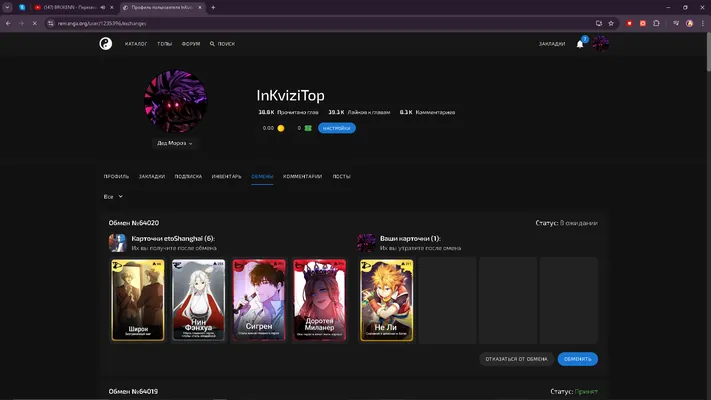The width and height of the screenshot is (711, 400).
Task: Open the browser extensions puzzle icon
Action: [656, 23]
